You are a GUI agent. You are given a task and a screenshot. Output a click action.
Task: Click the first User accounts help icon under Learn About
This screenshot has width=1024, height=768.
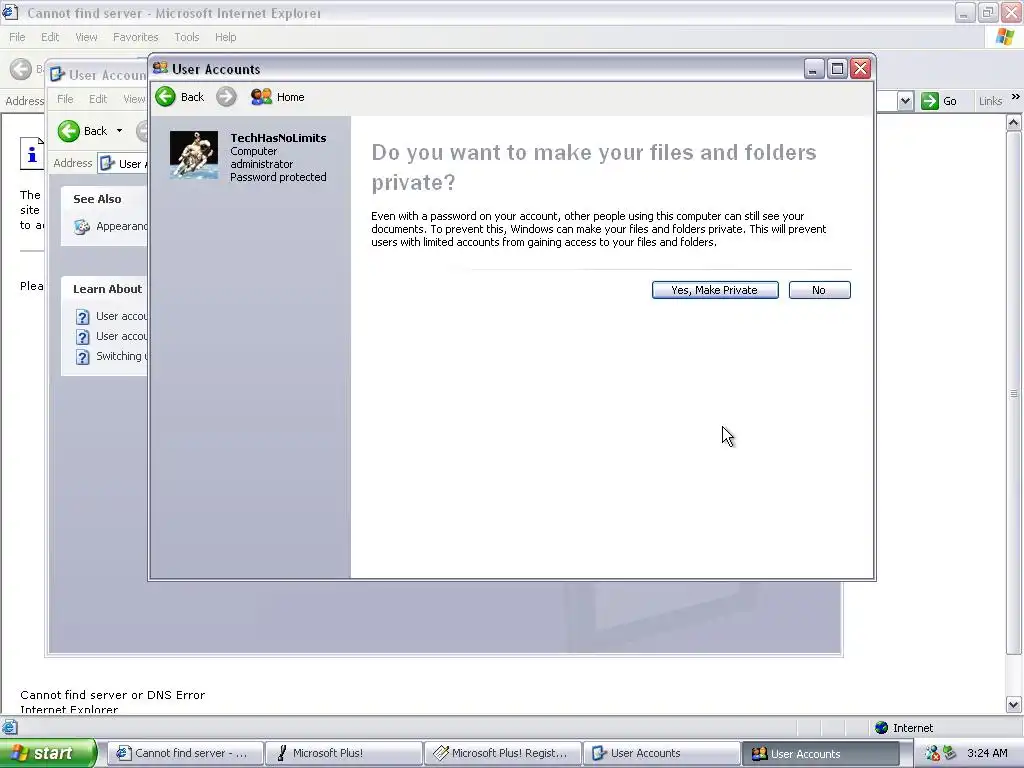82,317
